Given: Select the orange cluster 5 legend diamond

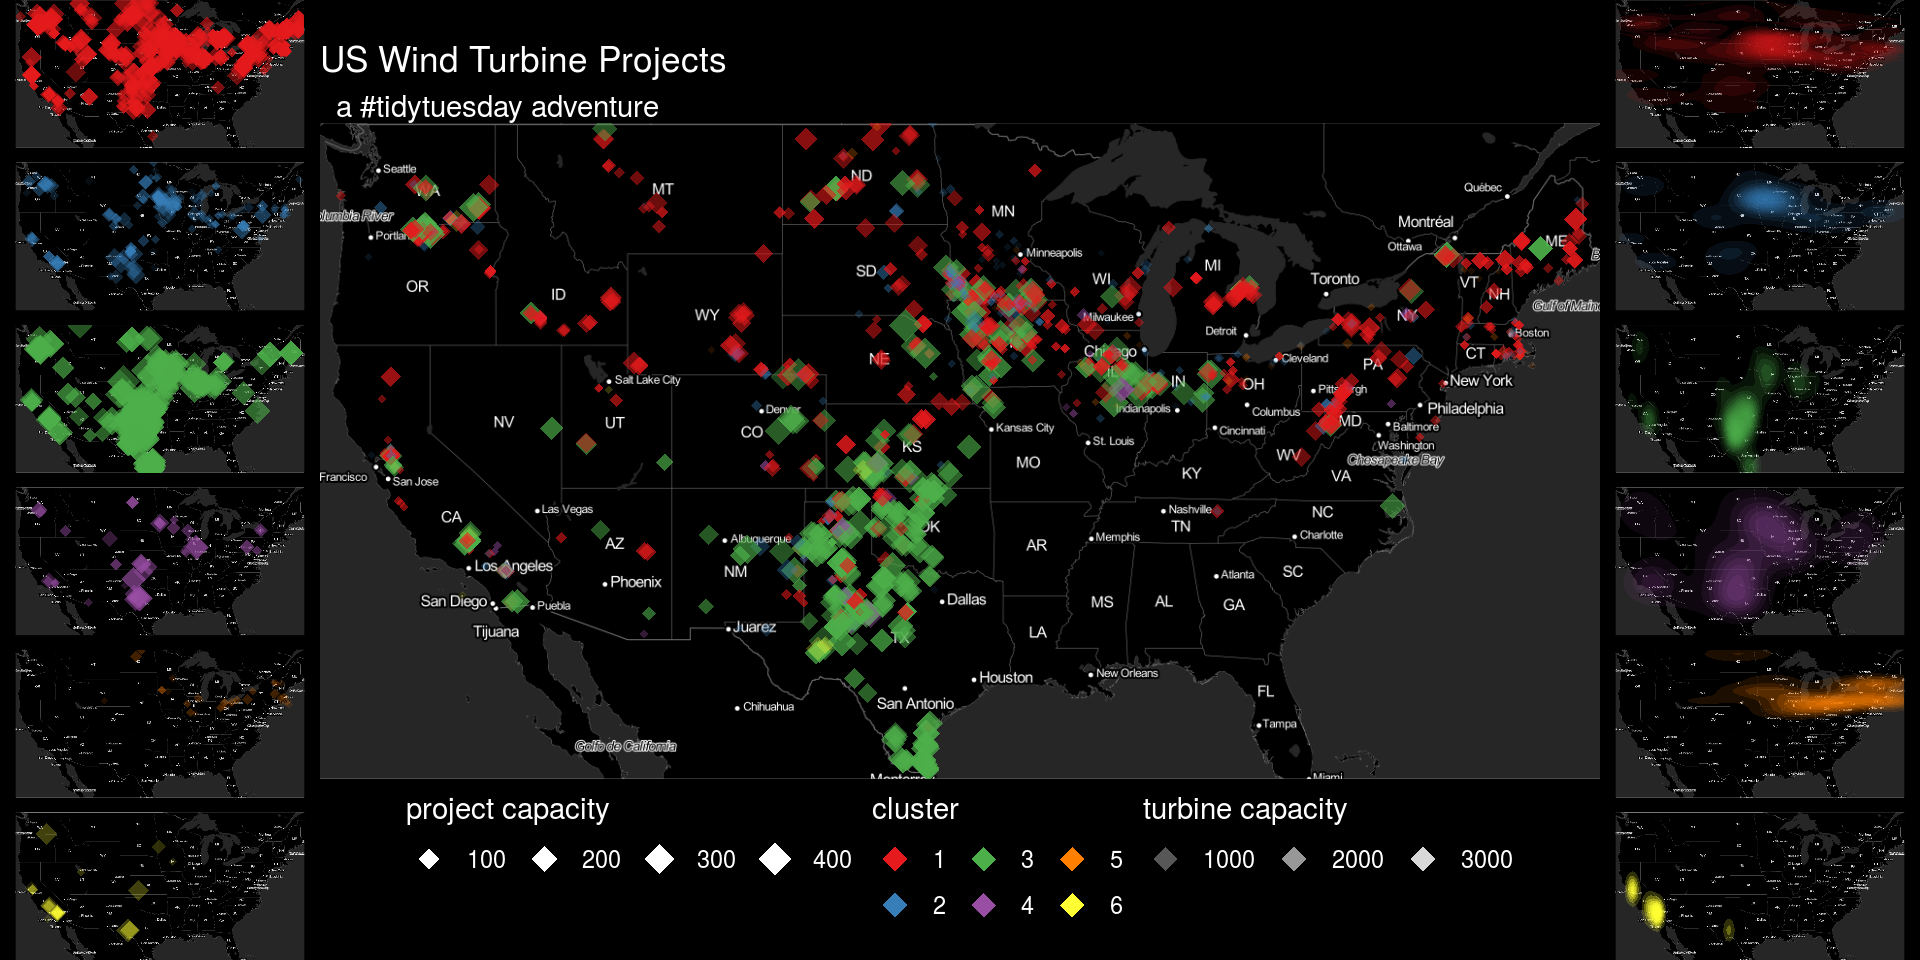Looking at the screenshot, I should point(1072,859).
